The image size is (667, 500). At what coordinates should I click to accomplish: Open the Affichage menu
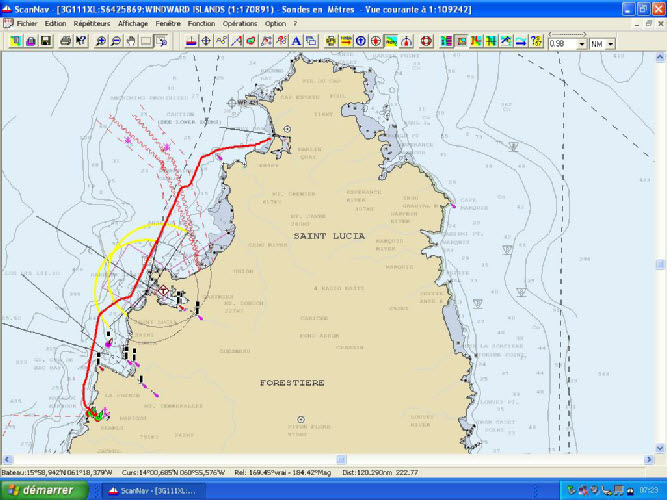pyautogui.click(x=132, y=22)
